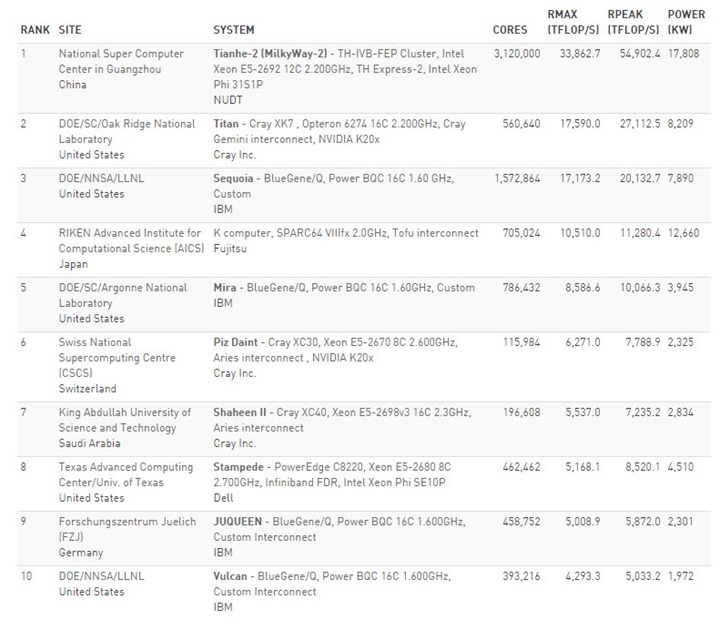720x620 pixels.
Task: Click the Shaheen II system name
Action: [240, 412]
